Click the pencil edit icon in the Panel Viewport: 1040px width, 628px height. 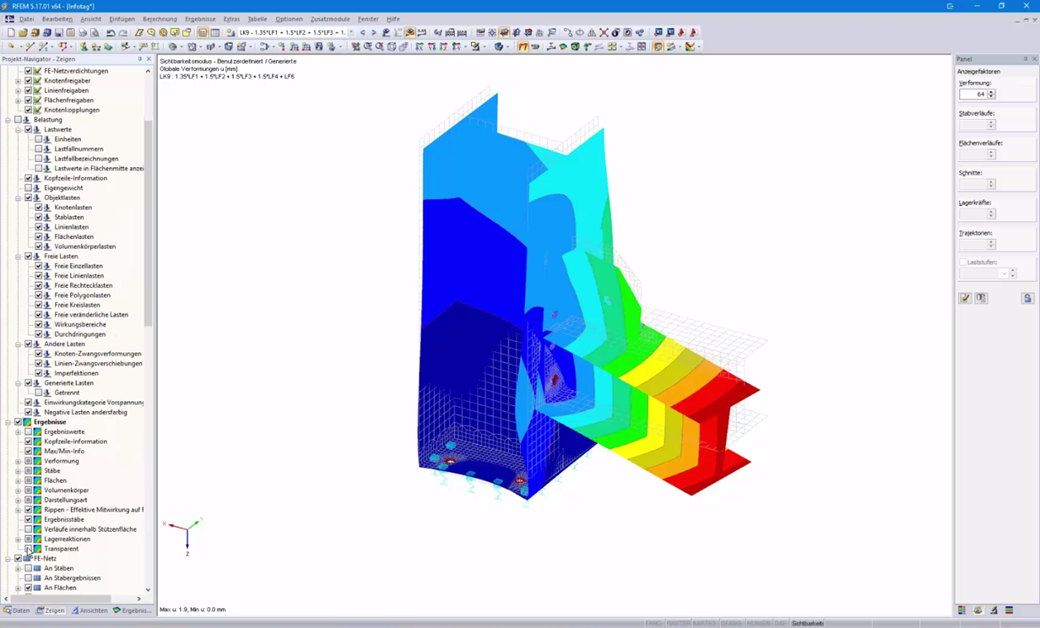[x=964, y=299]
